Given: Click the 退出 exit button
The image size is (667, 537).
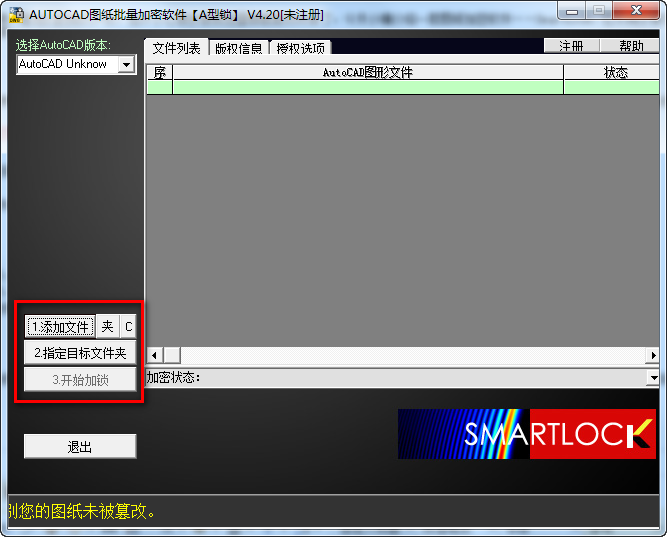Looking at the screenshot, I should tap(80, 446).
